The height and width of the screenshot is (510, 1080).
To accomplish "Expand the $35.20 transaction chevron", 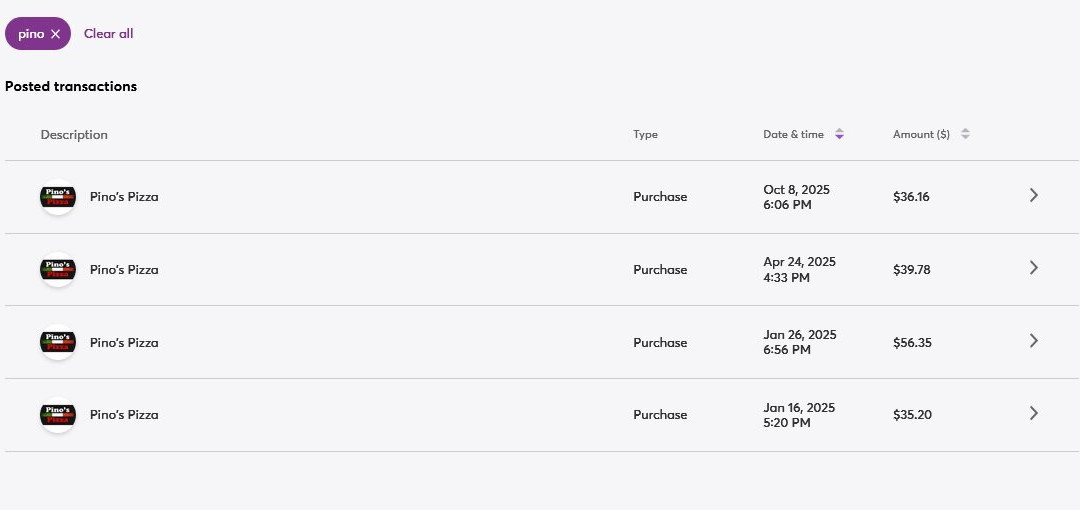I will point(1034,413).
